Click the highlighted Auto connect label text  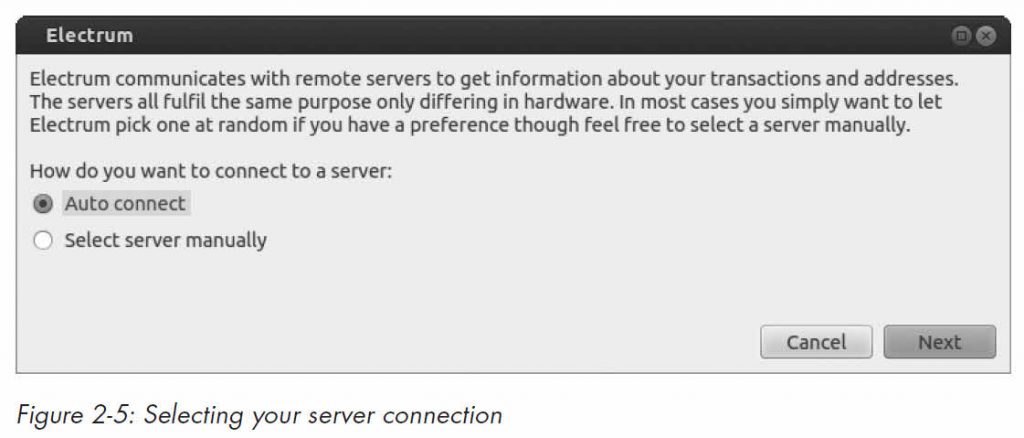[125, 204]
